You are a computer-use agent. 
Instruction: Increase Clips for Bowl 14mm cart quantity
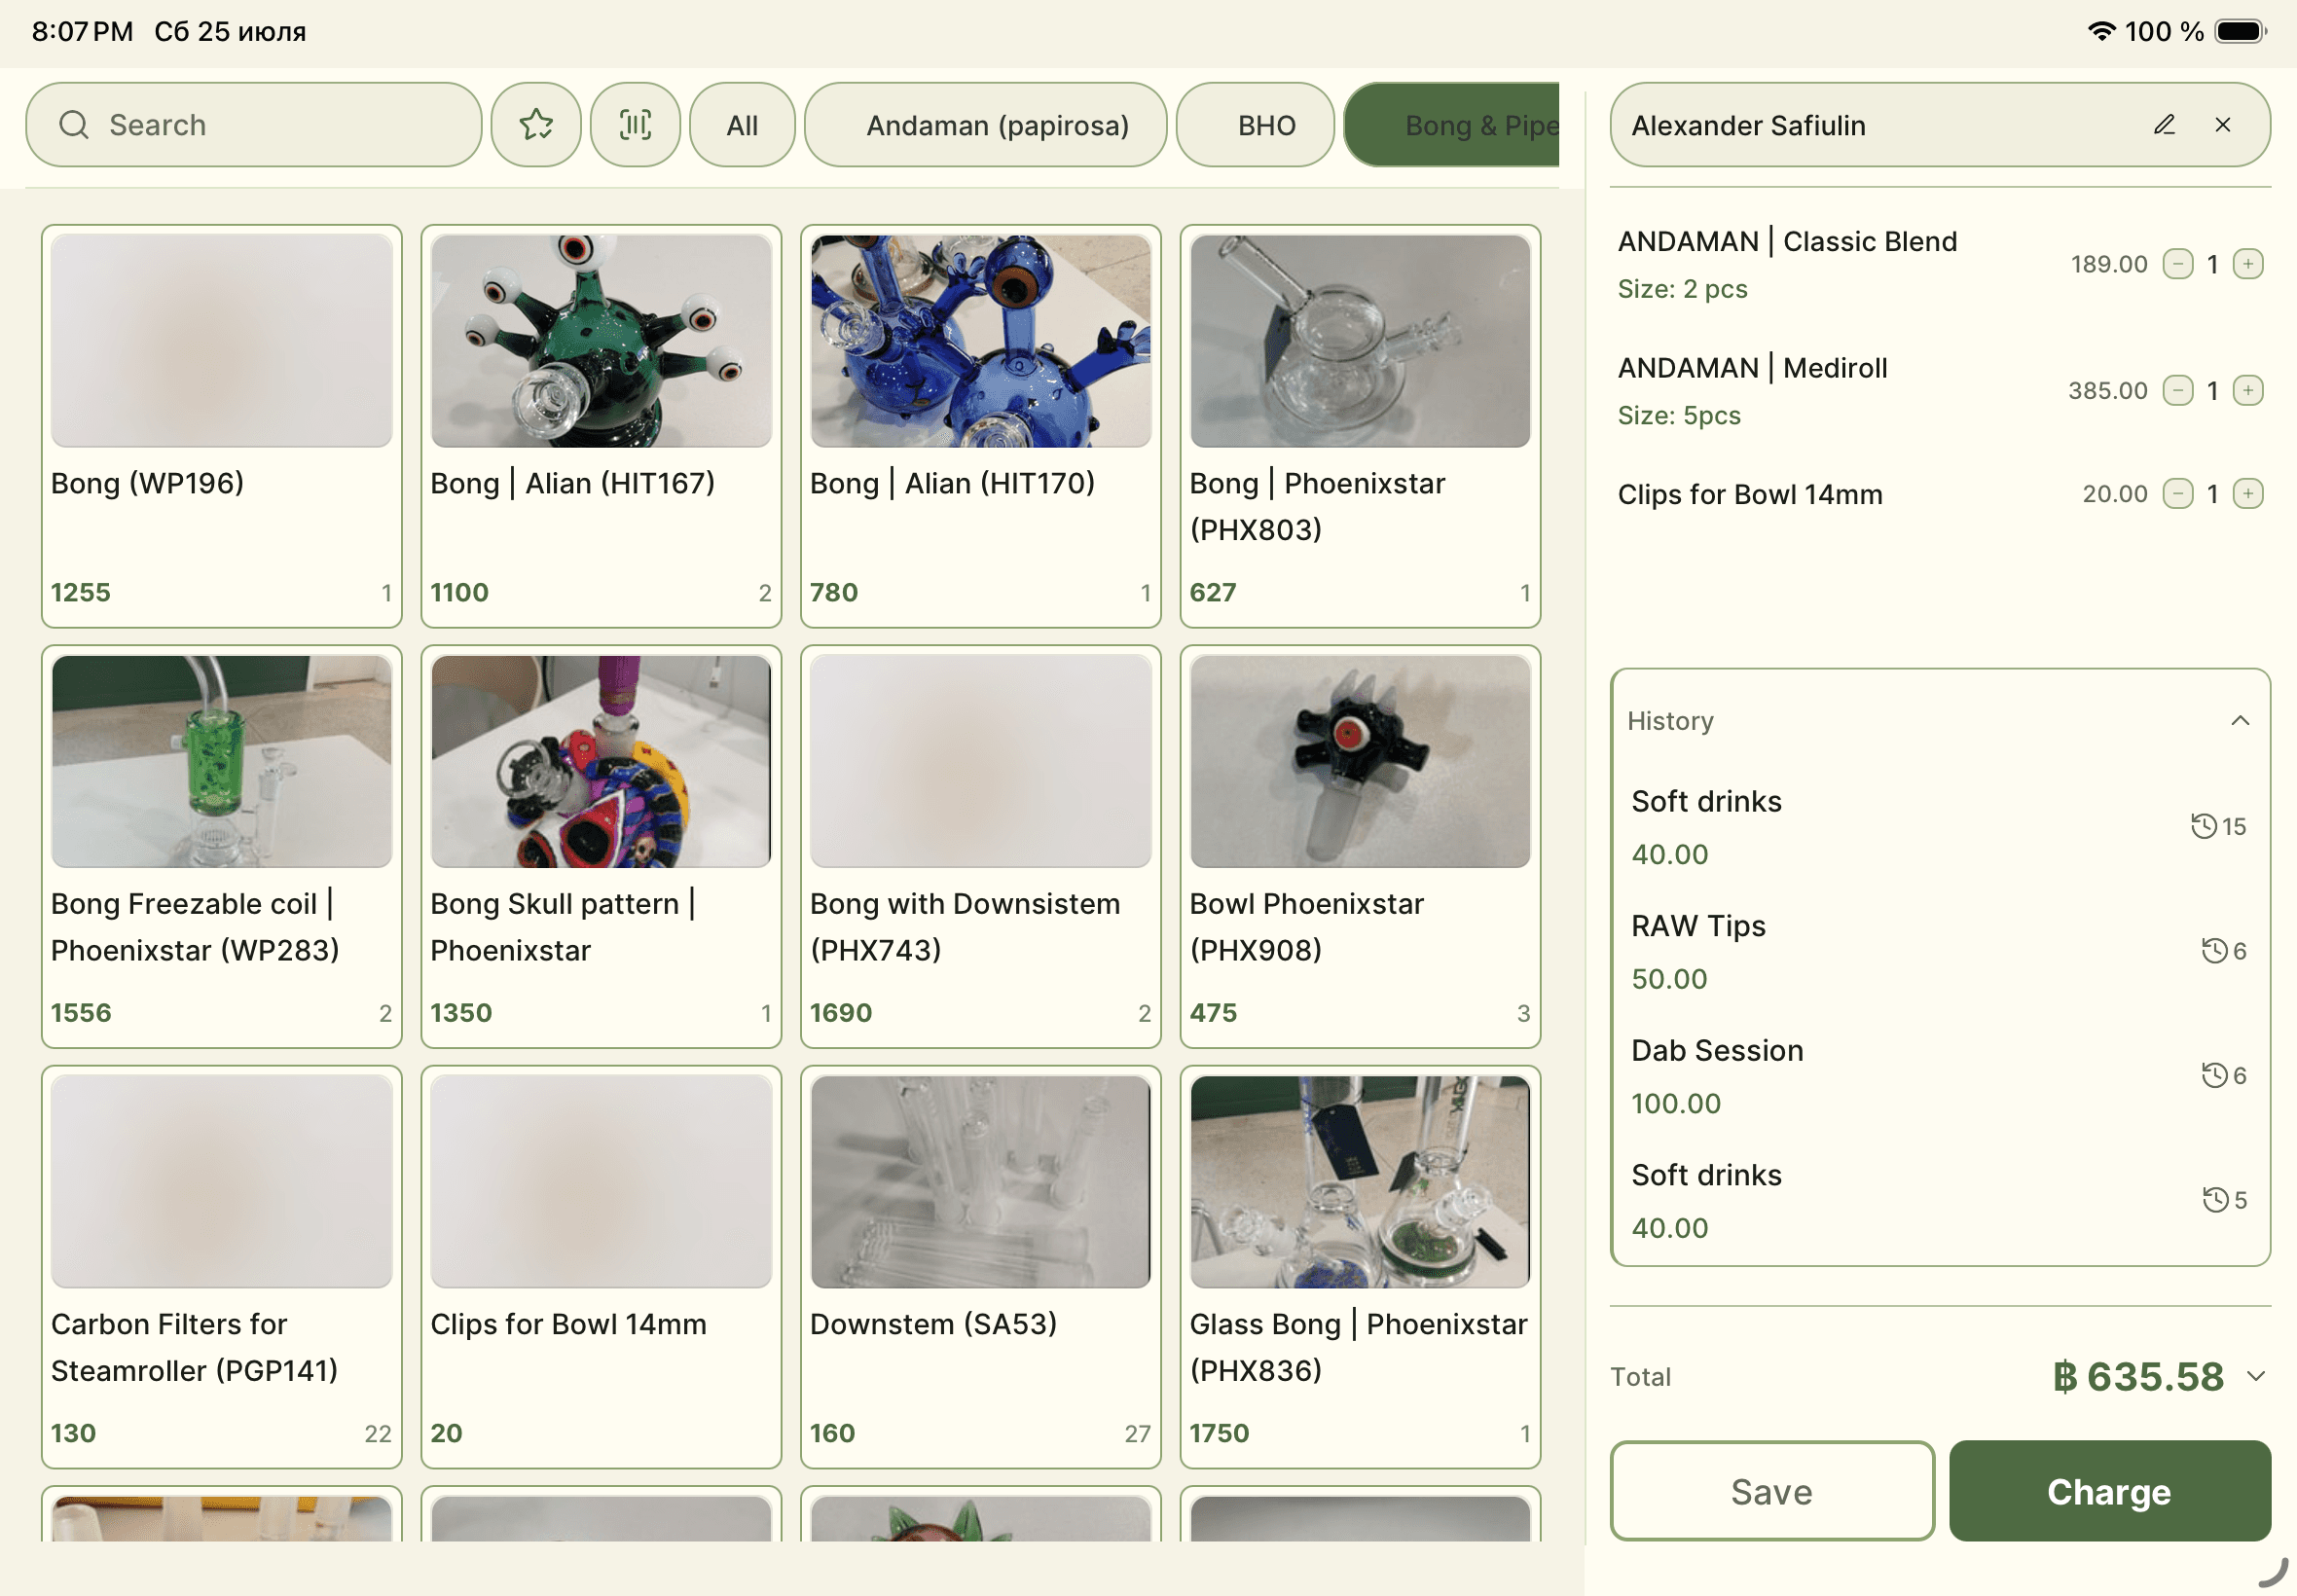(2247, 494)
